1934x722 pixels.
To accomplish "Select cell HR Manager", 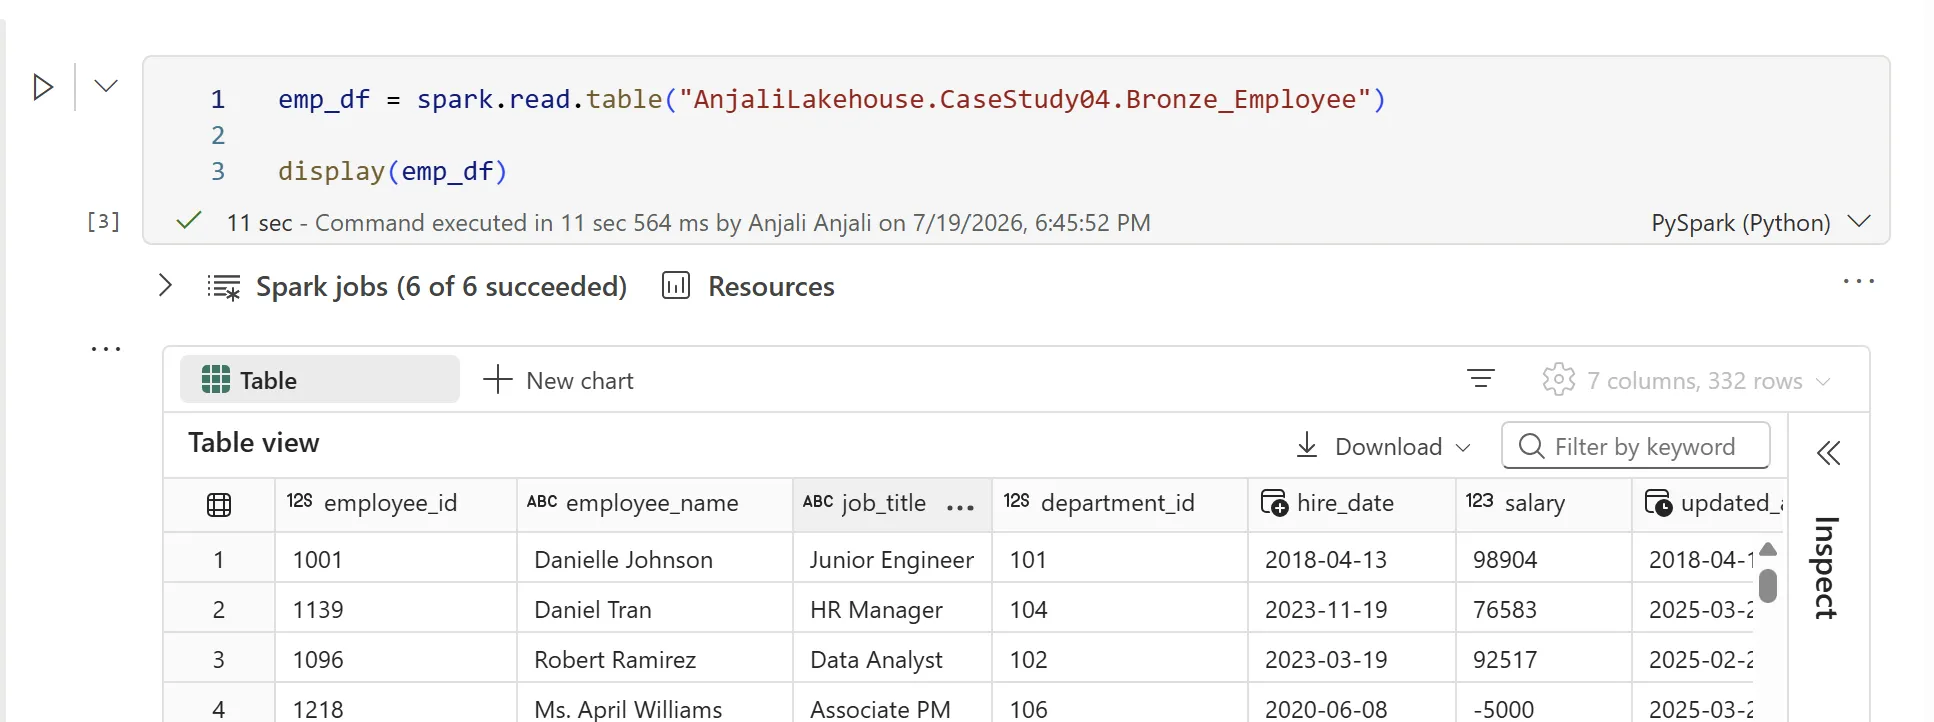I will click(x=892, y=609).
